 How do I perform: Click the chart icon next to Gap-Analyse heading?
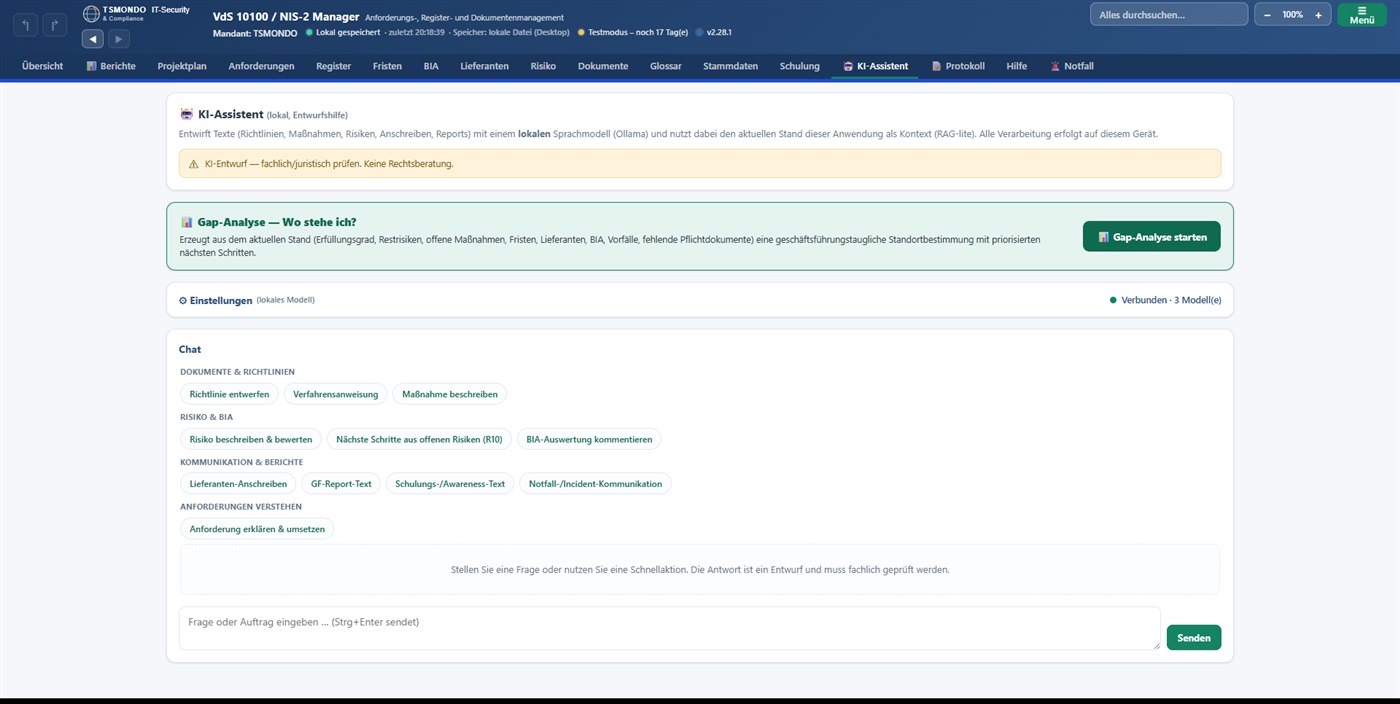(186, 222)
